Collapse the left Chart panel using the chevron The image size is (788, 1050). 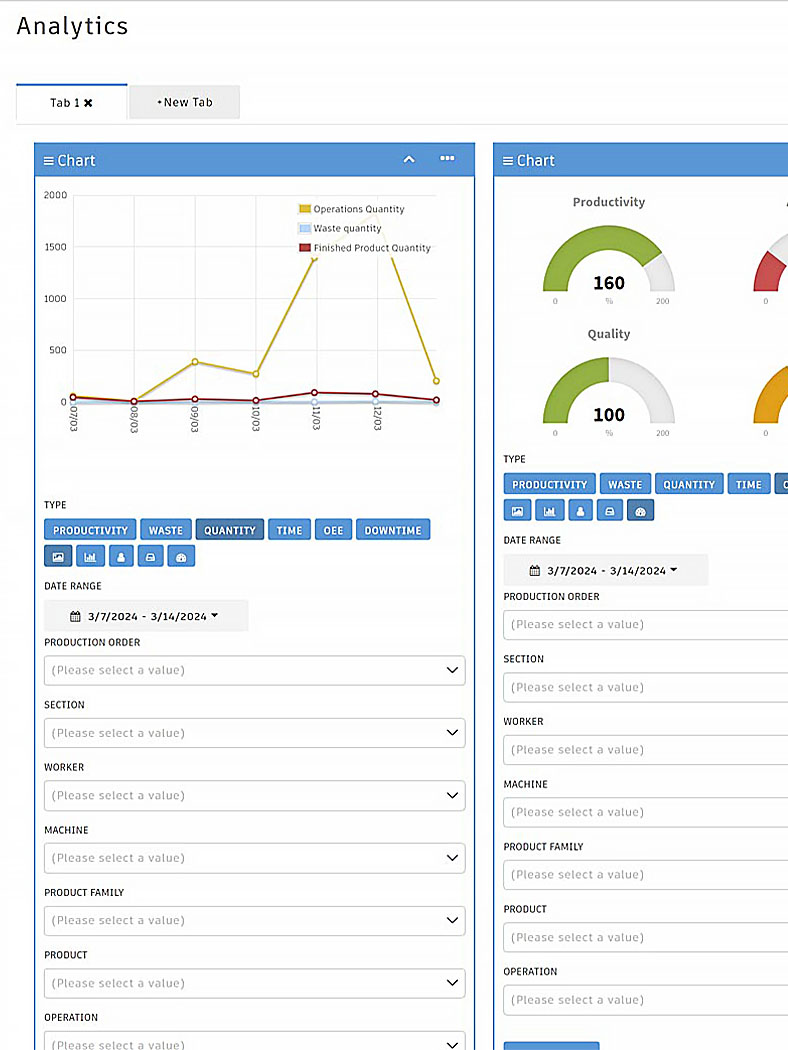click(x=409, y=159)
